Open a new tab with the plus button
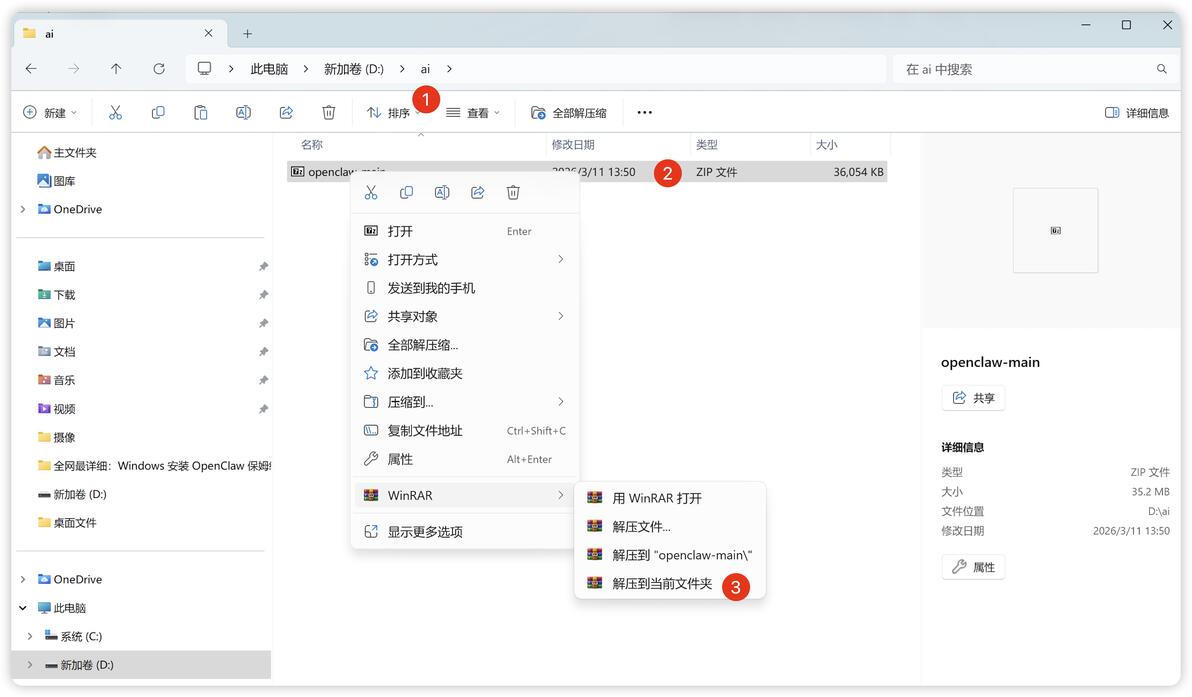Screen dimensions: 1192x697 247,33
